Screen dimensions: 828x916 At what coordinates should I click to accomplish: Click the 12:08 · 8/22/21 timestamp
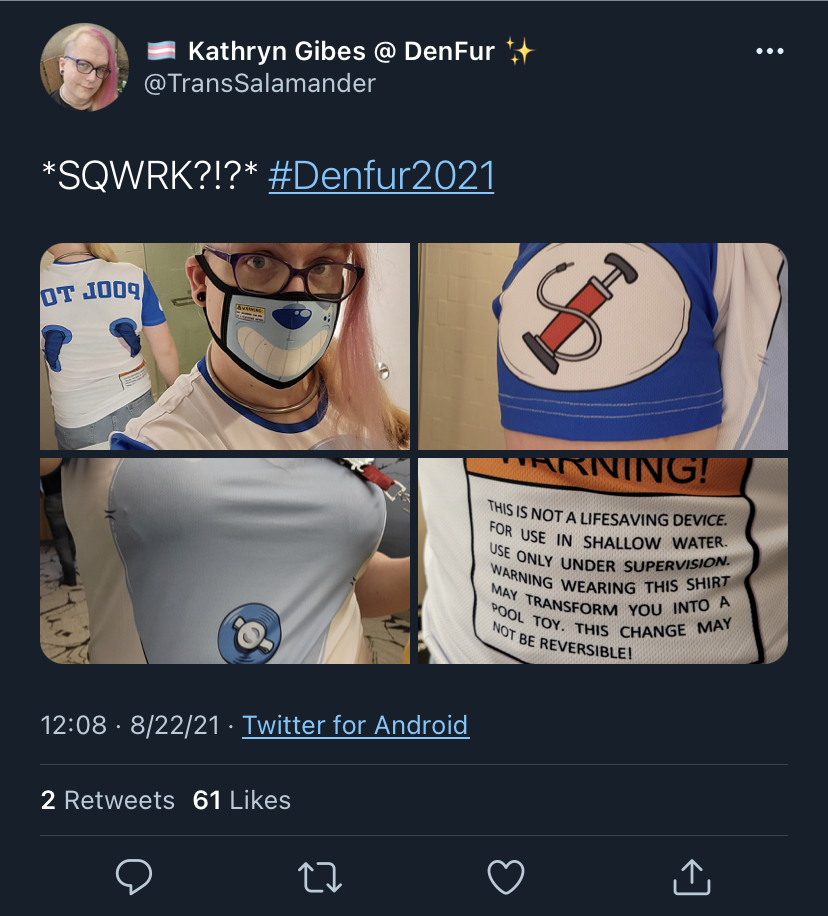[x=130, y=725]
